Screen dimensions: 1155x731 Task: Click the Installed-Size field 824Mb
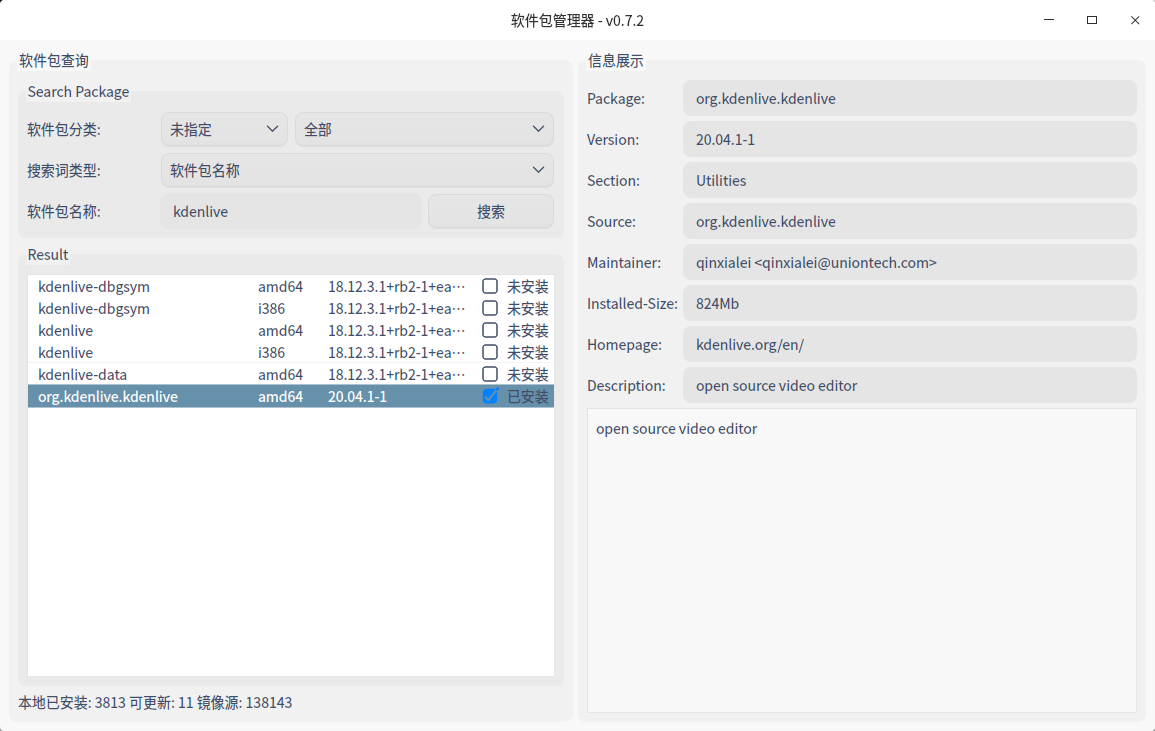pyautogui.click(x=910, y=304)
